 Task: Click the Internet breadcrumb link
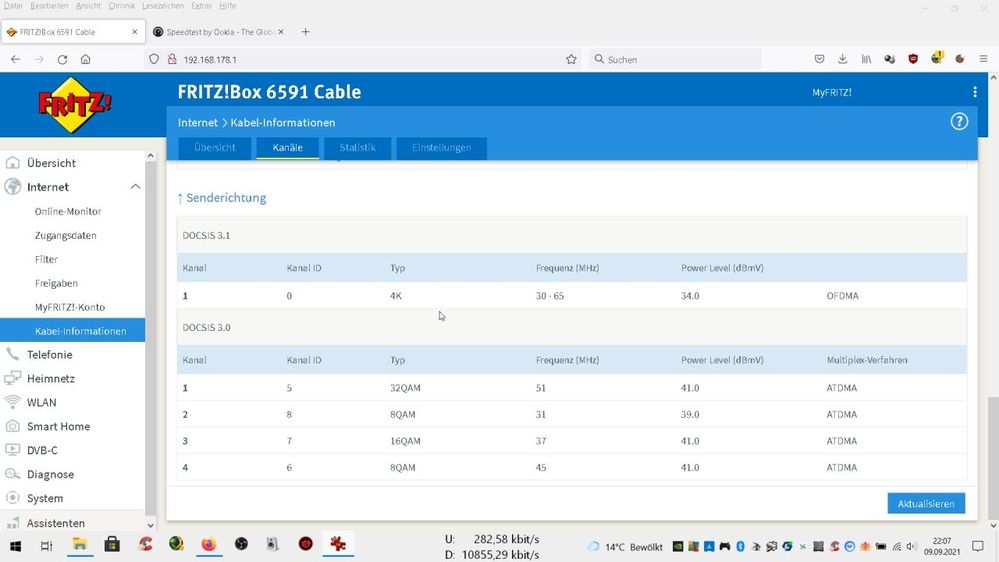[198, 122]
